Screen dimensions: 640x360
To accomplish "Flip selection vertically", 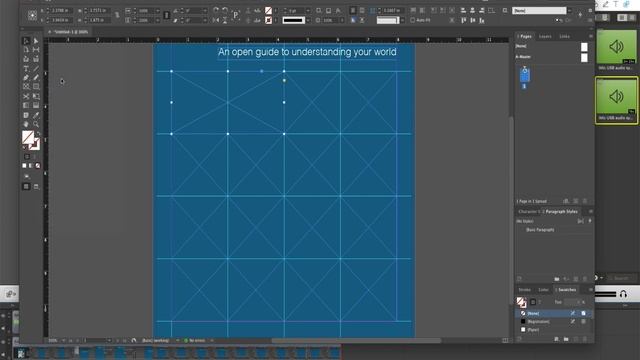I will tap(225, 20).
